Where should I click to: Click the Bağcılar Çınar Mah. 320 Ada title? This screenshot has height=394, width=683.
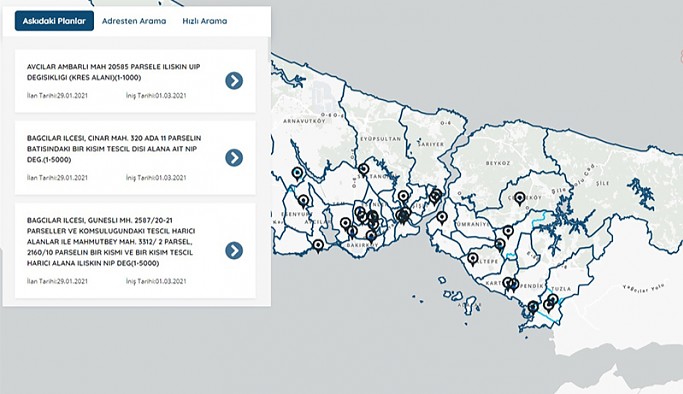[x=114, y=149]
